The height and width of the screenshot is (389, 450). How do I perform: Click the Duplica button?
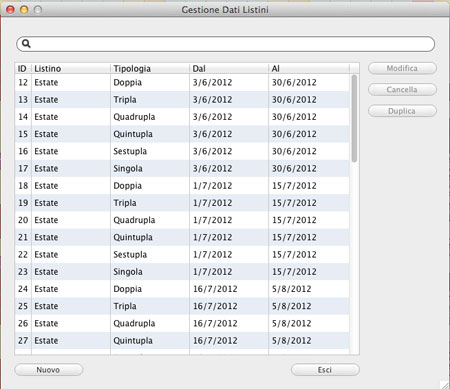click(402, 111)
